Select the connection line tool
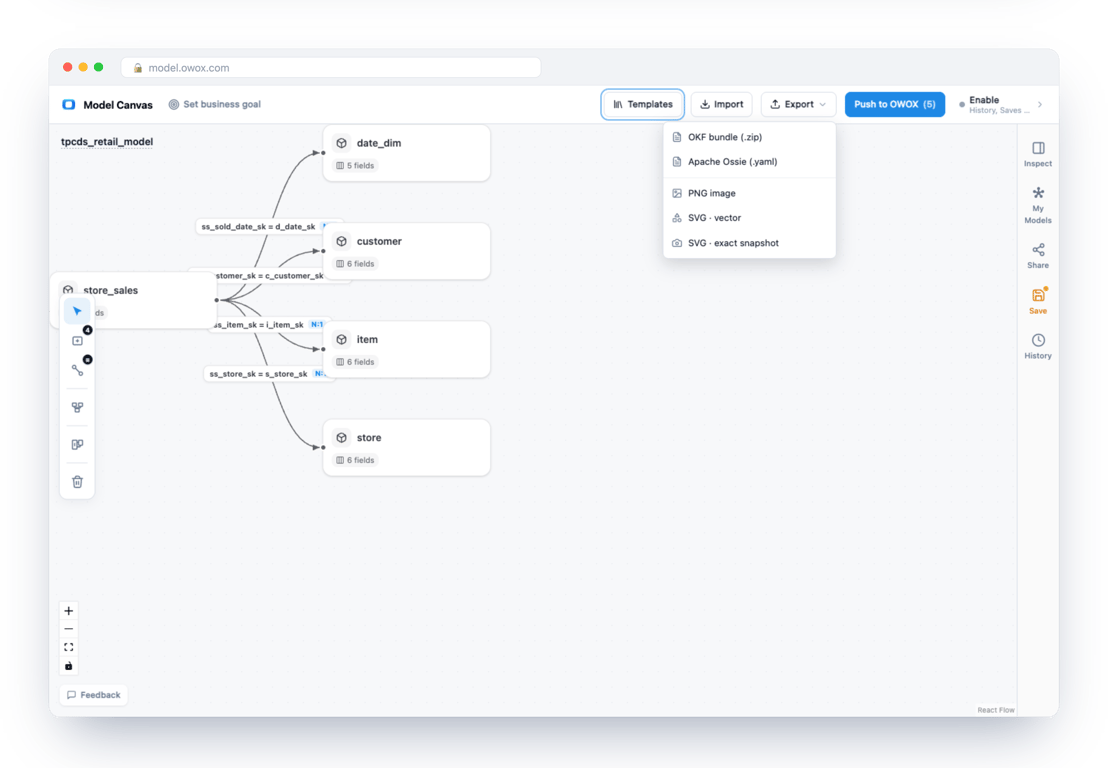The width and height of the screenshot is (1108, 768). 77,370
